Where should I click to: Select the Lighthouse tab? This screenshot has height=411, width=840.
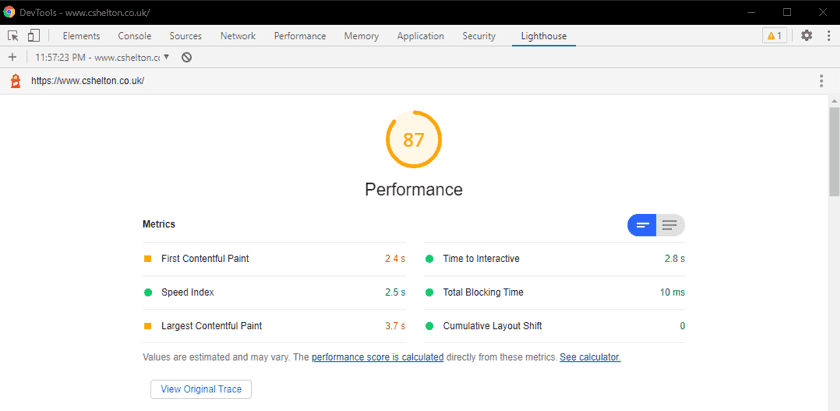544,36
